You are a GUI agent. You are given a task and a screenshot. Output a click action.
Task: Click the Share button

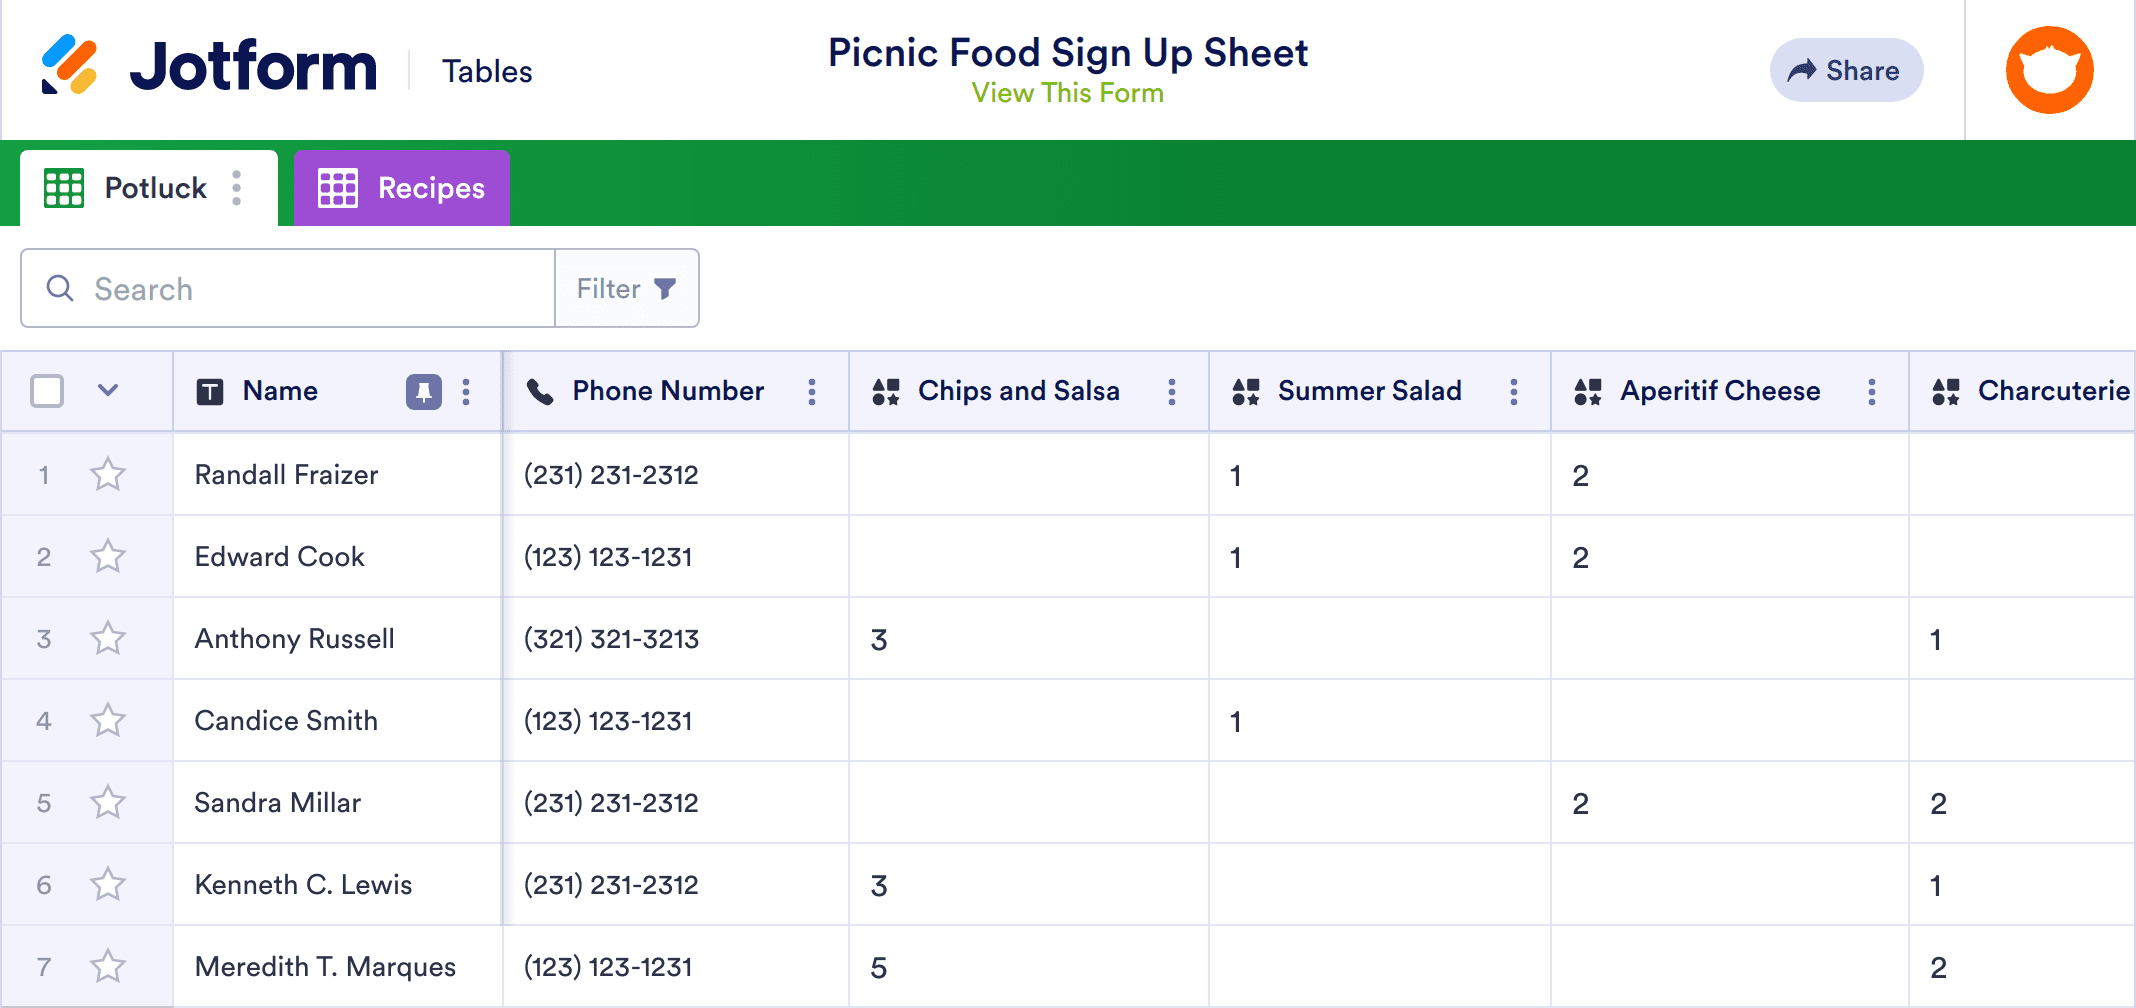[x=1846, y=71]
